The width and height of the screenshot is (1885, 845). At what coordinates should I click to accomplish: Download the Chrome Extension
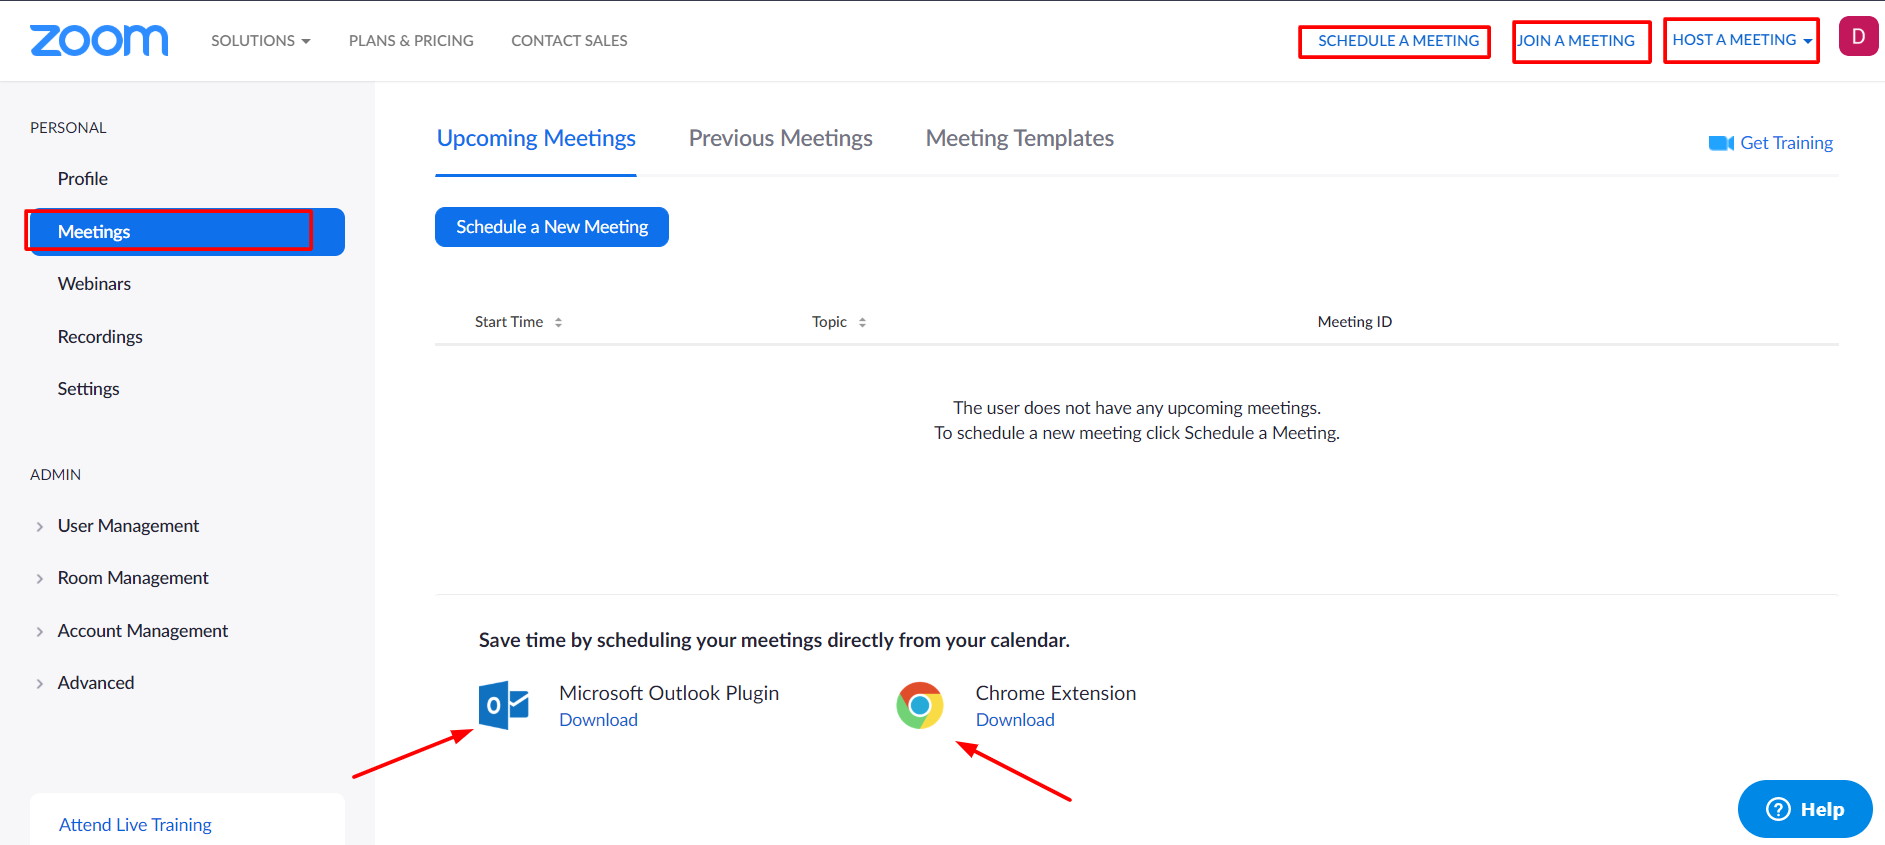1015,720
